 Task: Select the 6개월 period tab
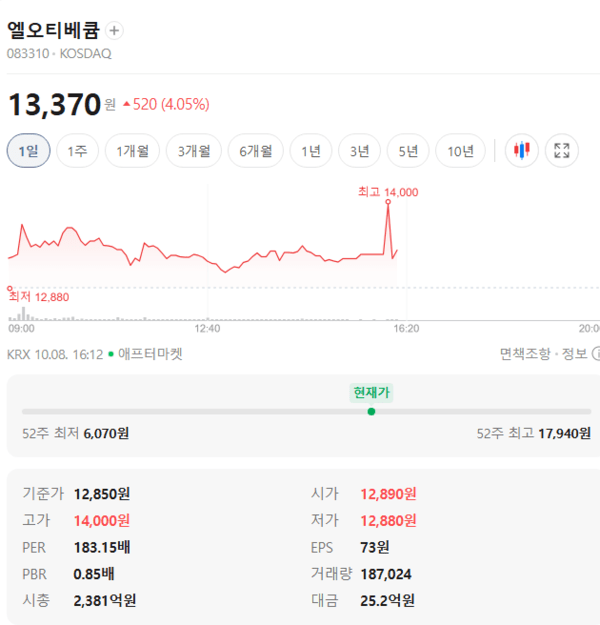[256, 151]
